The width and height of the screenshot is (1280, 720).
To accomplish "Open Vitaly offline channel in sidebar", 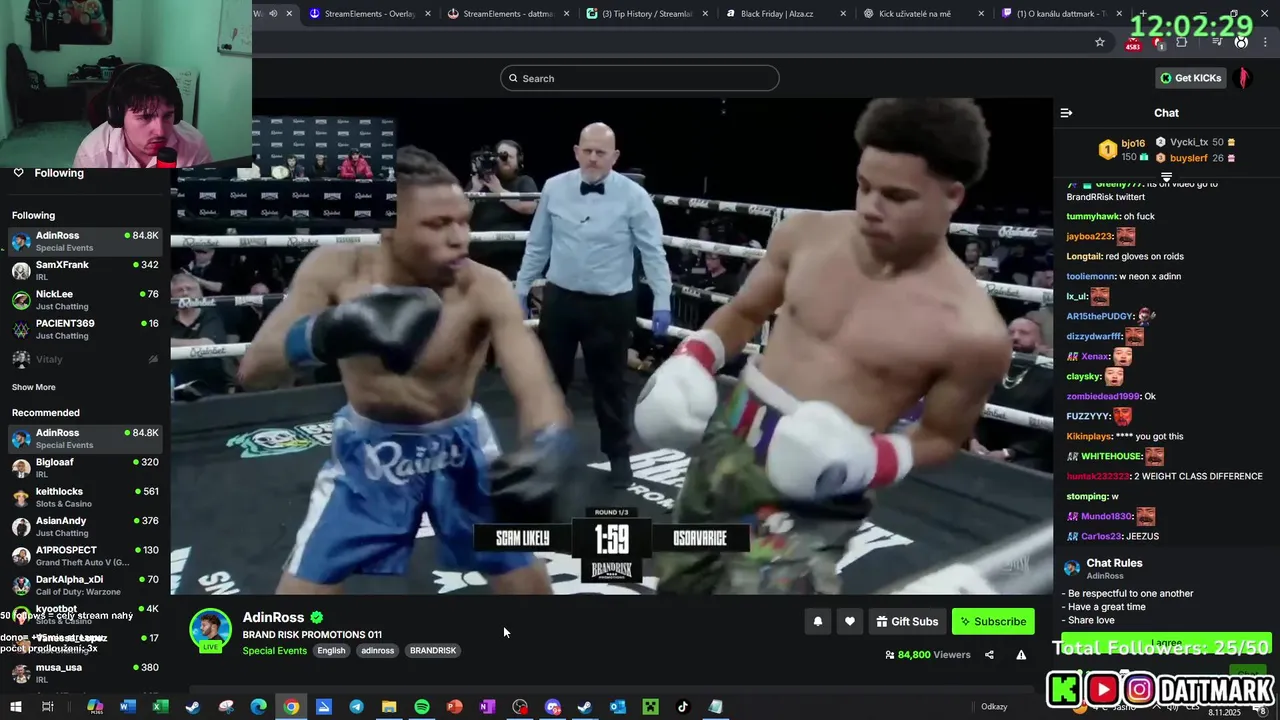I will [x=85, y=359].
